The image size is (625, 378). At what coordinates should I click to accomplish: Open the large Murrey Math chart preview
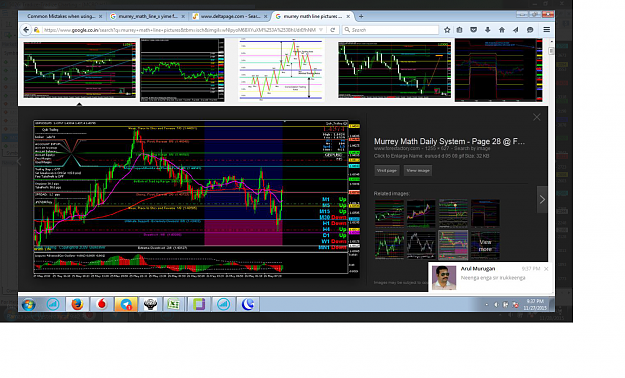197,199
